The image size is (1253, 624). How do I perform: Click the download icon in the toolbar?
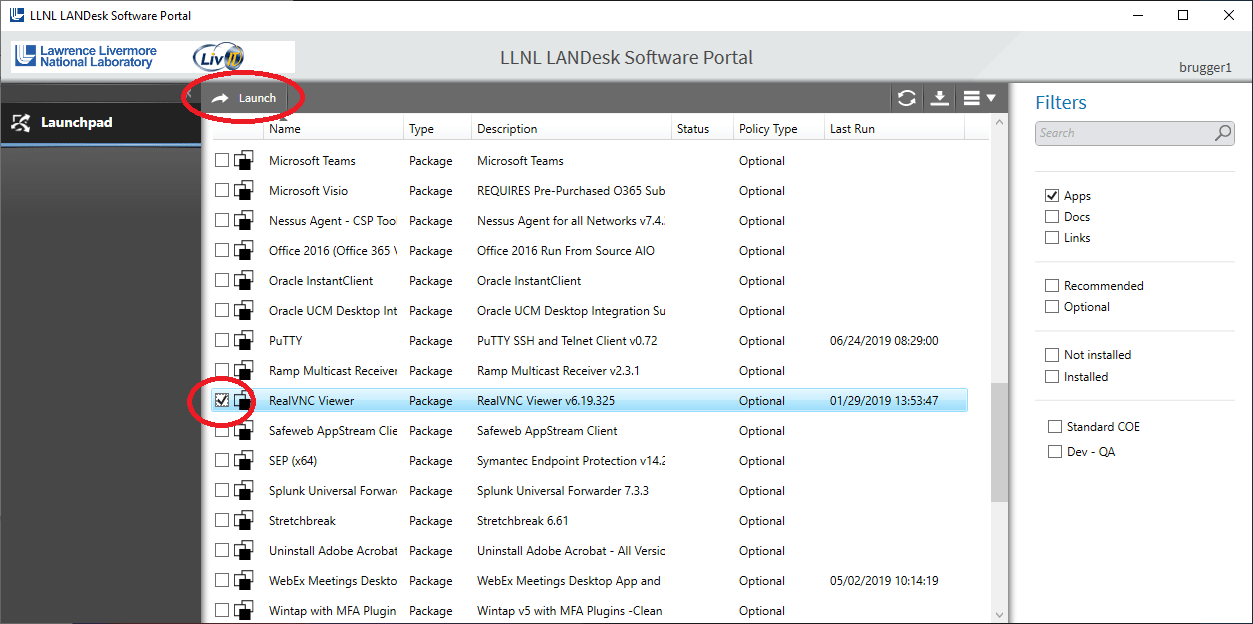[939, 97]
